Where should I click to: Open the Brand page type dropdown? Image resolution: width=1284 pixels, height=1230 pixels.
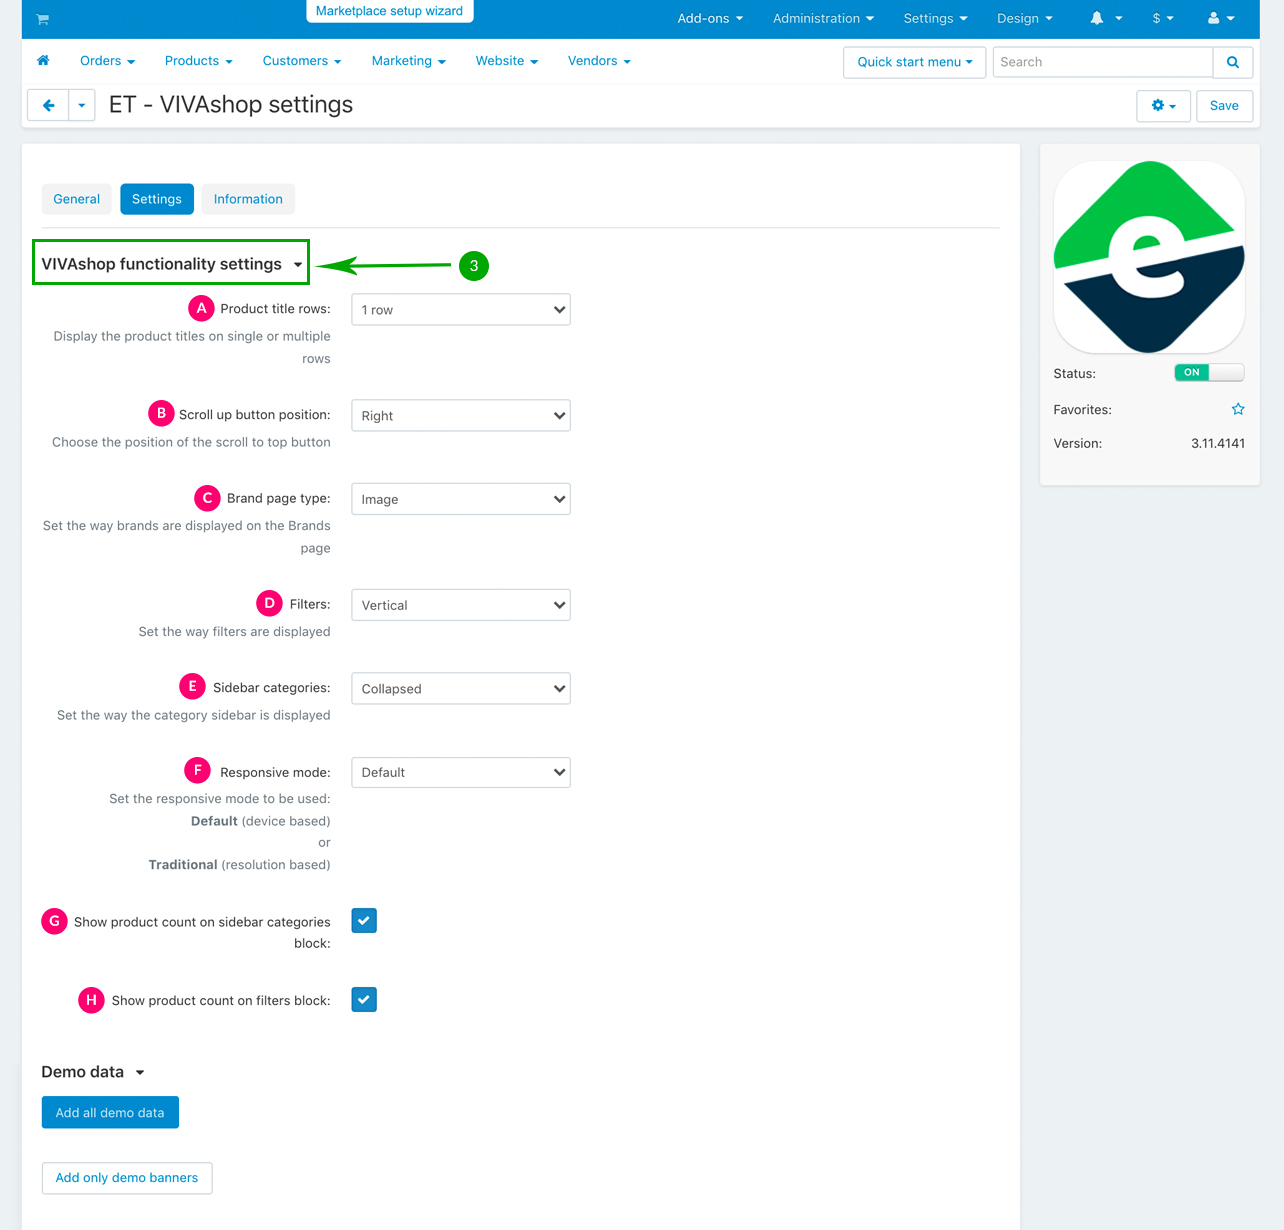[x=461, y=499]
